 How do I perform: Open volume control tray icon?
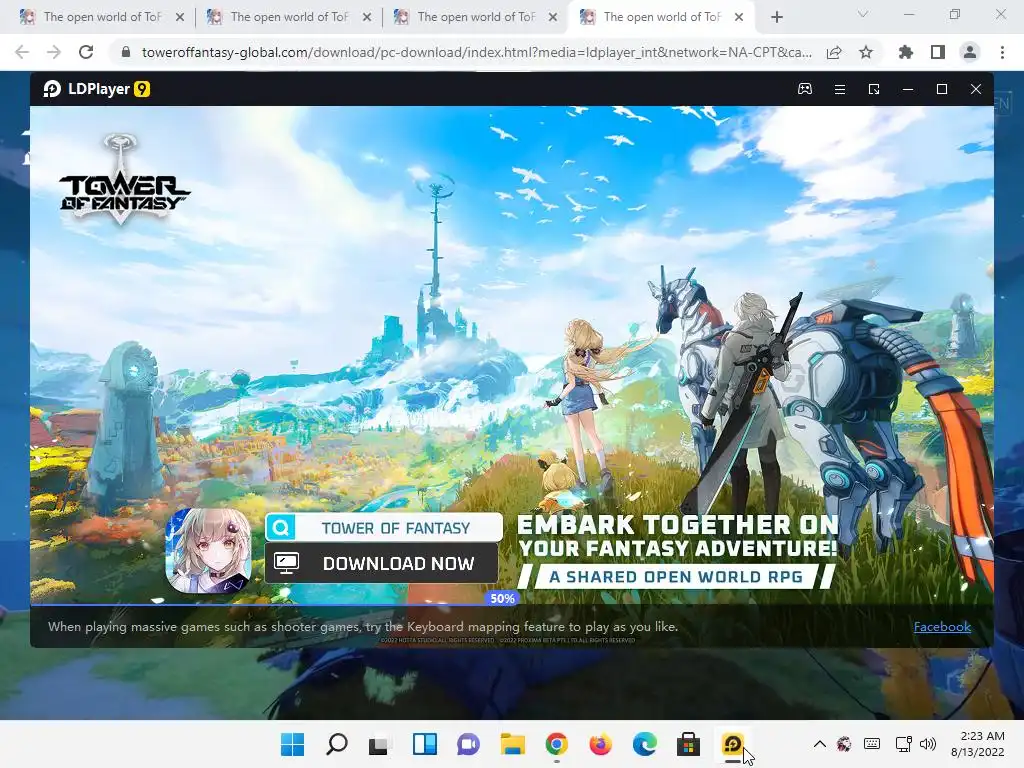[928, 743]
